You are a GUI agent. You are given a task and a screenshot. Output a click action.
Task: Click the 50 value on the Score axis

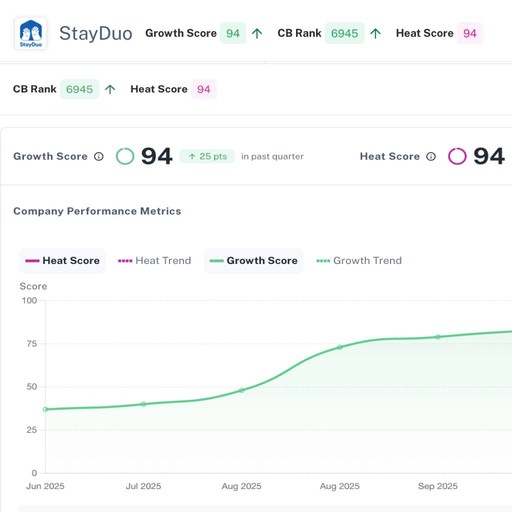tap(32, 387)
